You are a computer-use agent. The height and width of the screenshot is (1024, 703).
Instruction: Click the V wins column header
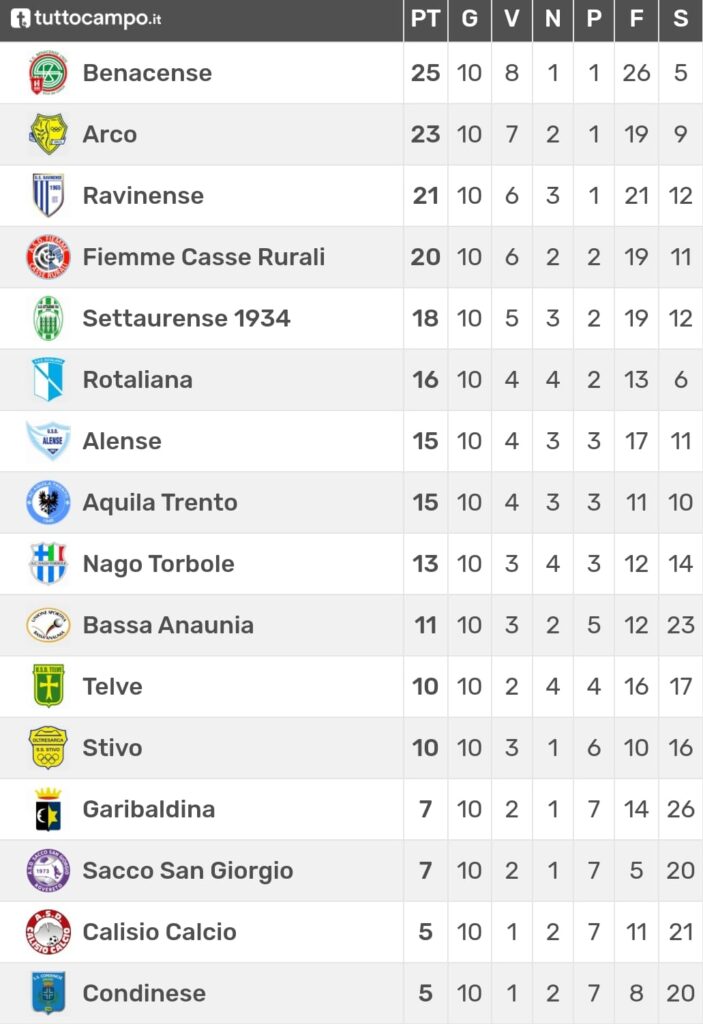pyautogui.click(x=512, y=19)
